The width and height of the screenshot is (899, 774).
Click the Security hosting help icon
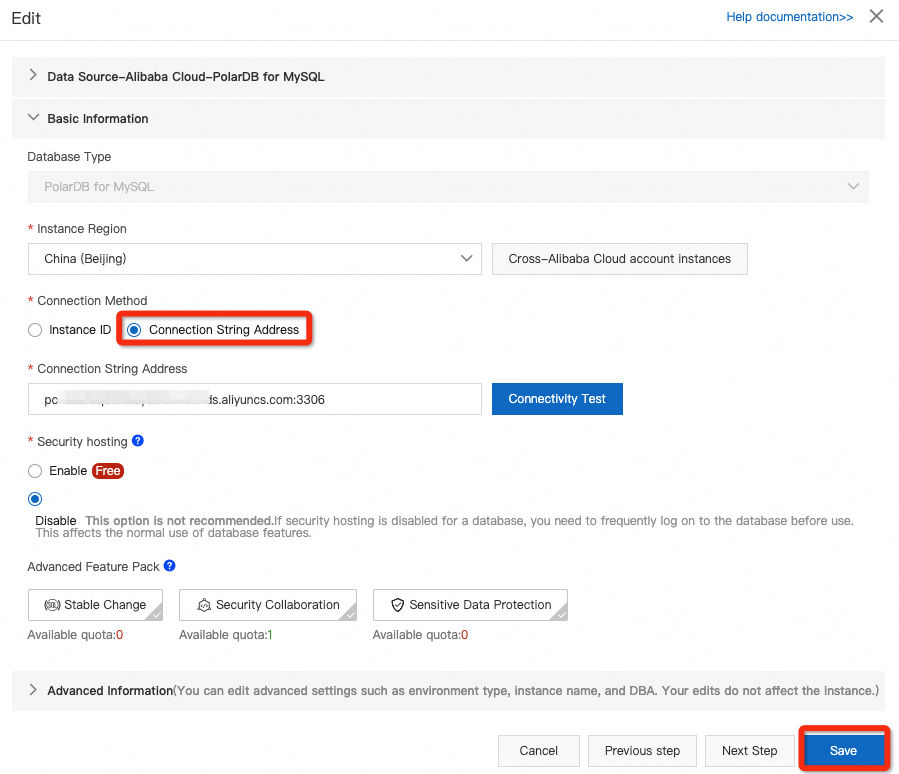[x=138, y=440]
